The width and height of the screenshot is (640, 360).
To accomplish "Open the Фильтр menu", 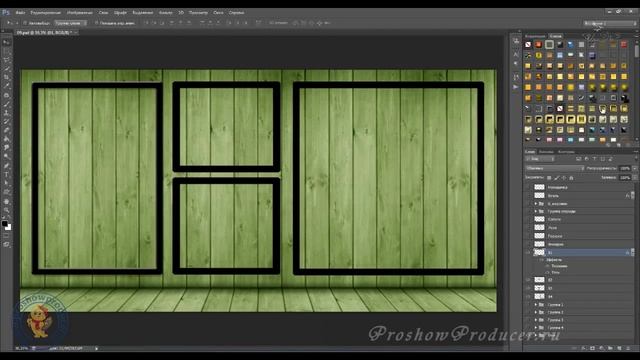I will 165,13.
